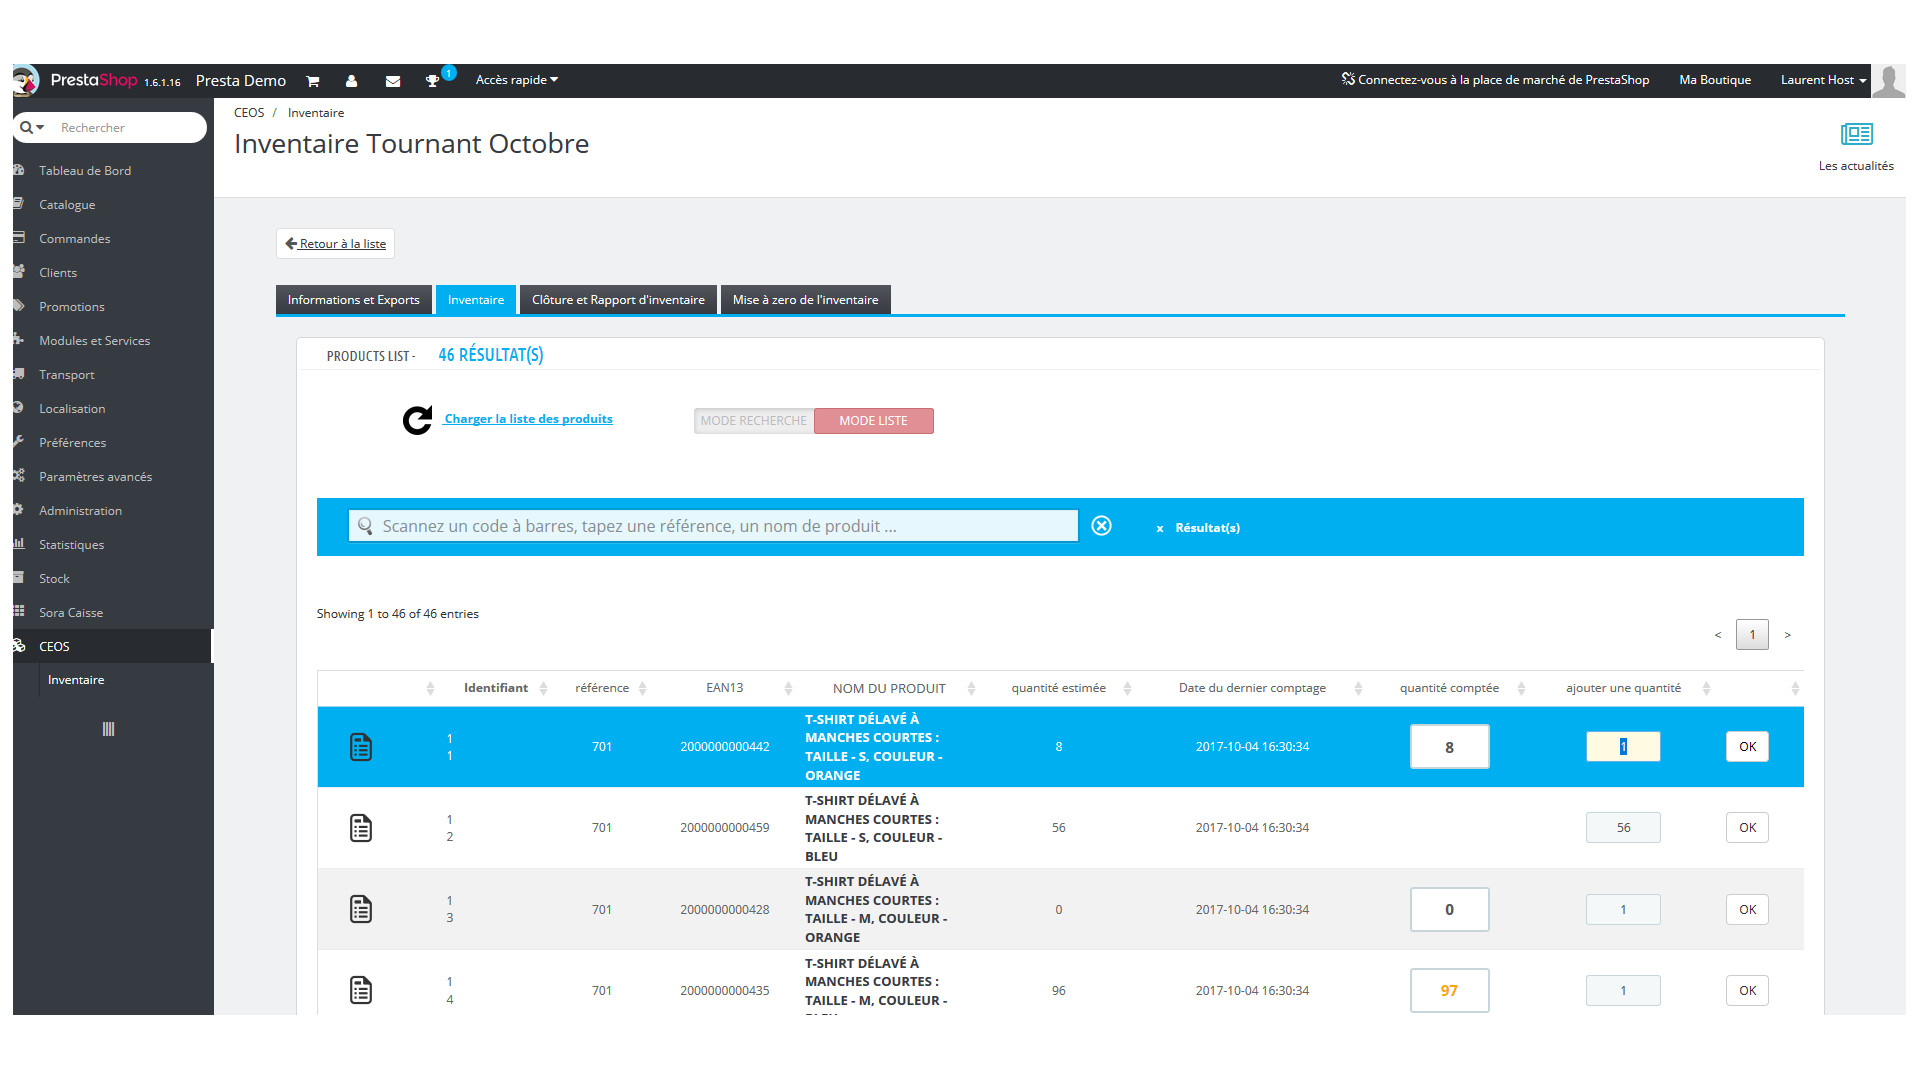This screenshot has width=1920, height=1080.
Task: Clear scan search with circled X icon
Action: (1101, 526)
